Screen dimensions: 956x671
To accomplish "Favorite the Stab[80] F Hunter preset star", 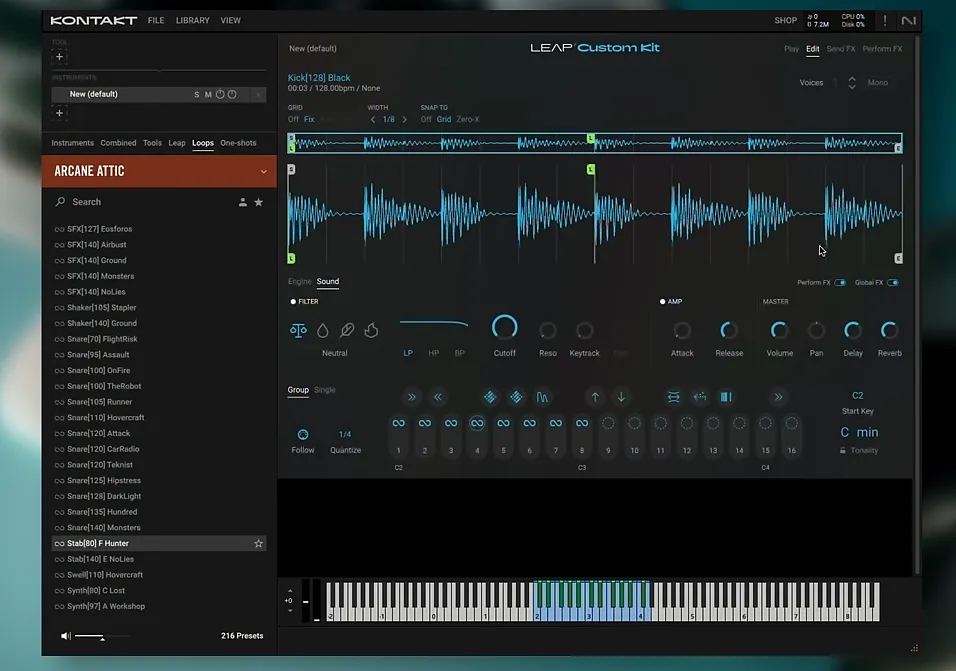I will [258, 544].
